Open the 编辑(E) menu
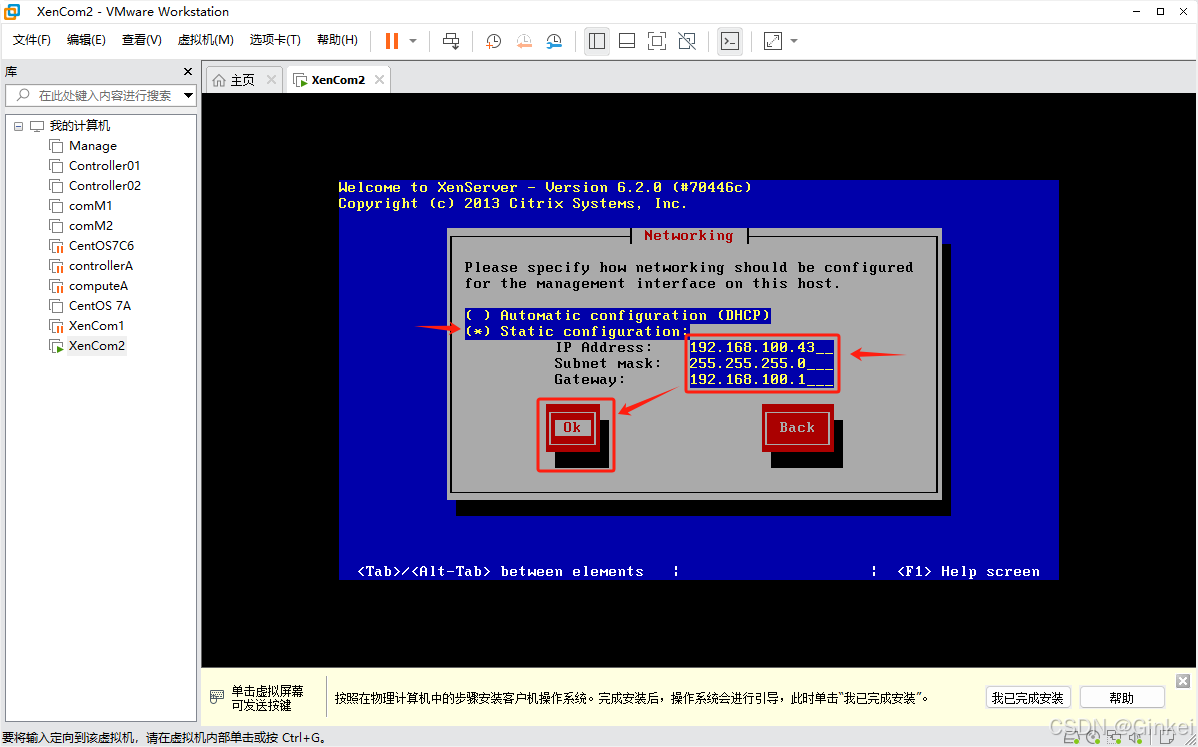The image size is (1198, 747). click(86, 40)
